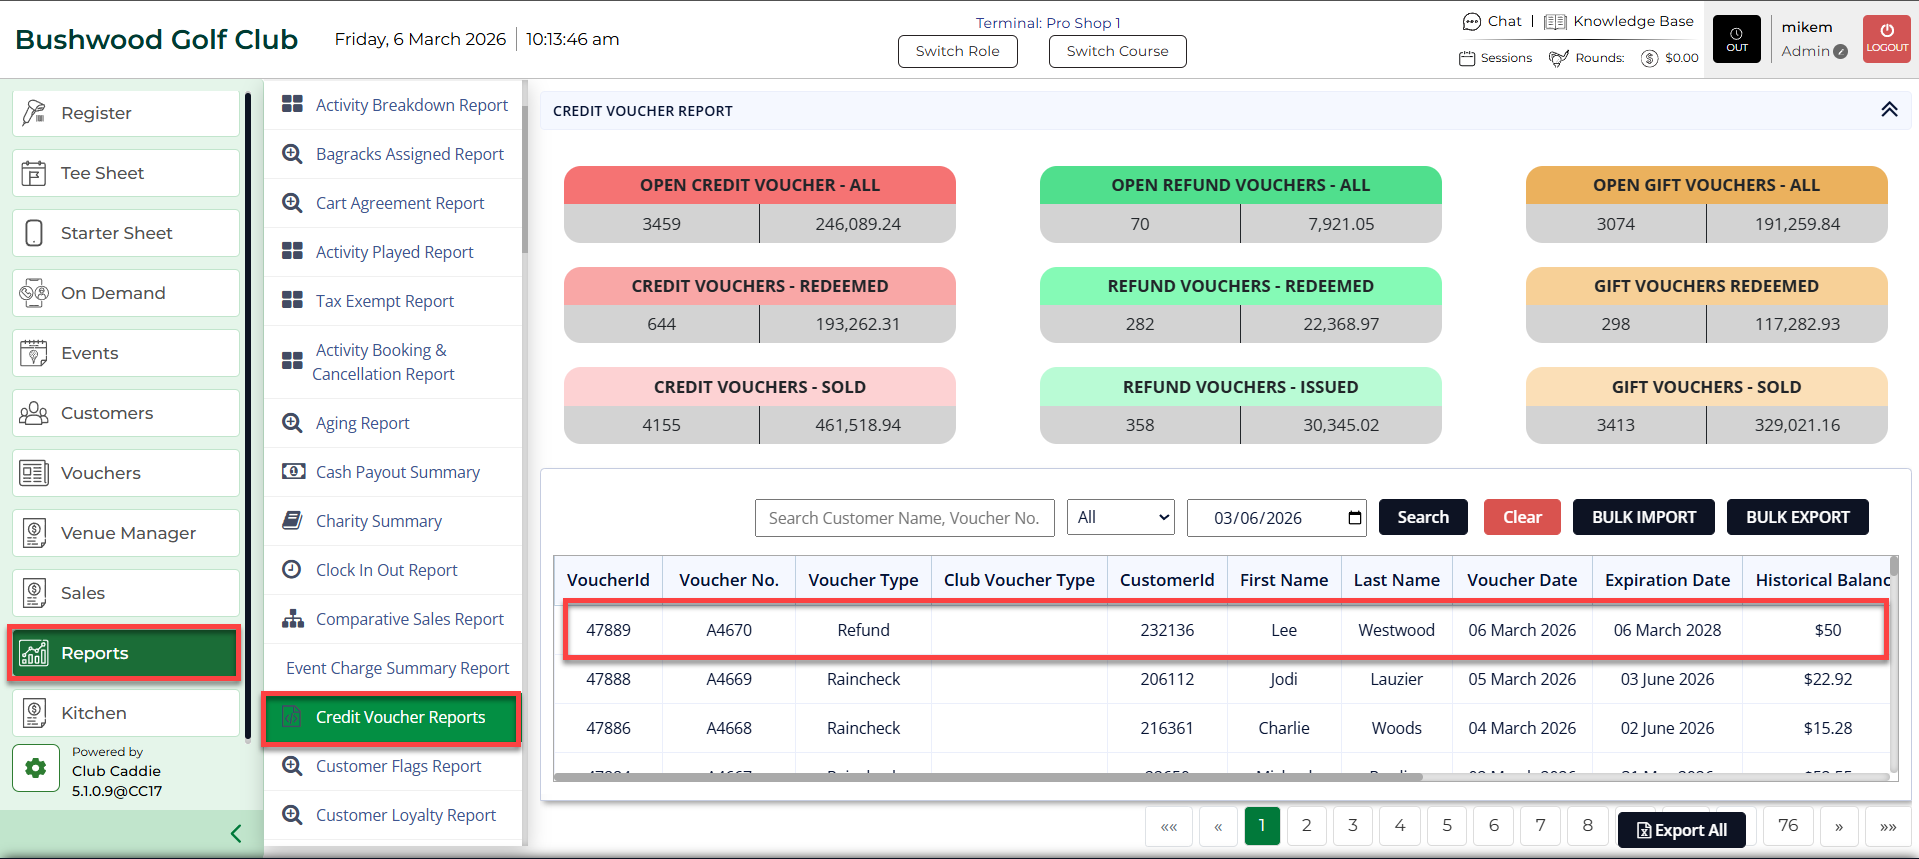Open the date picker calendar icon

(x=1354, y=517)
